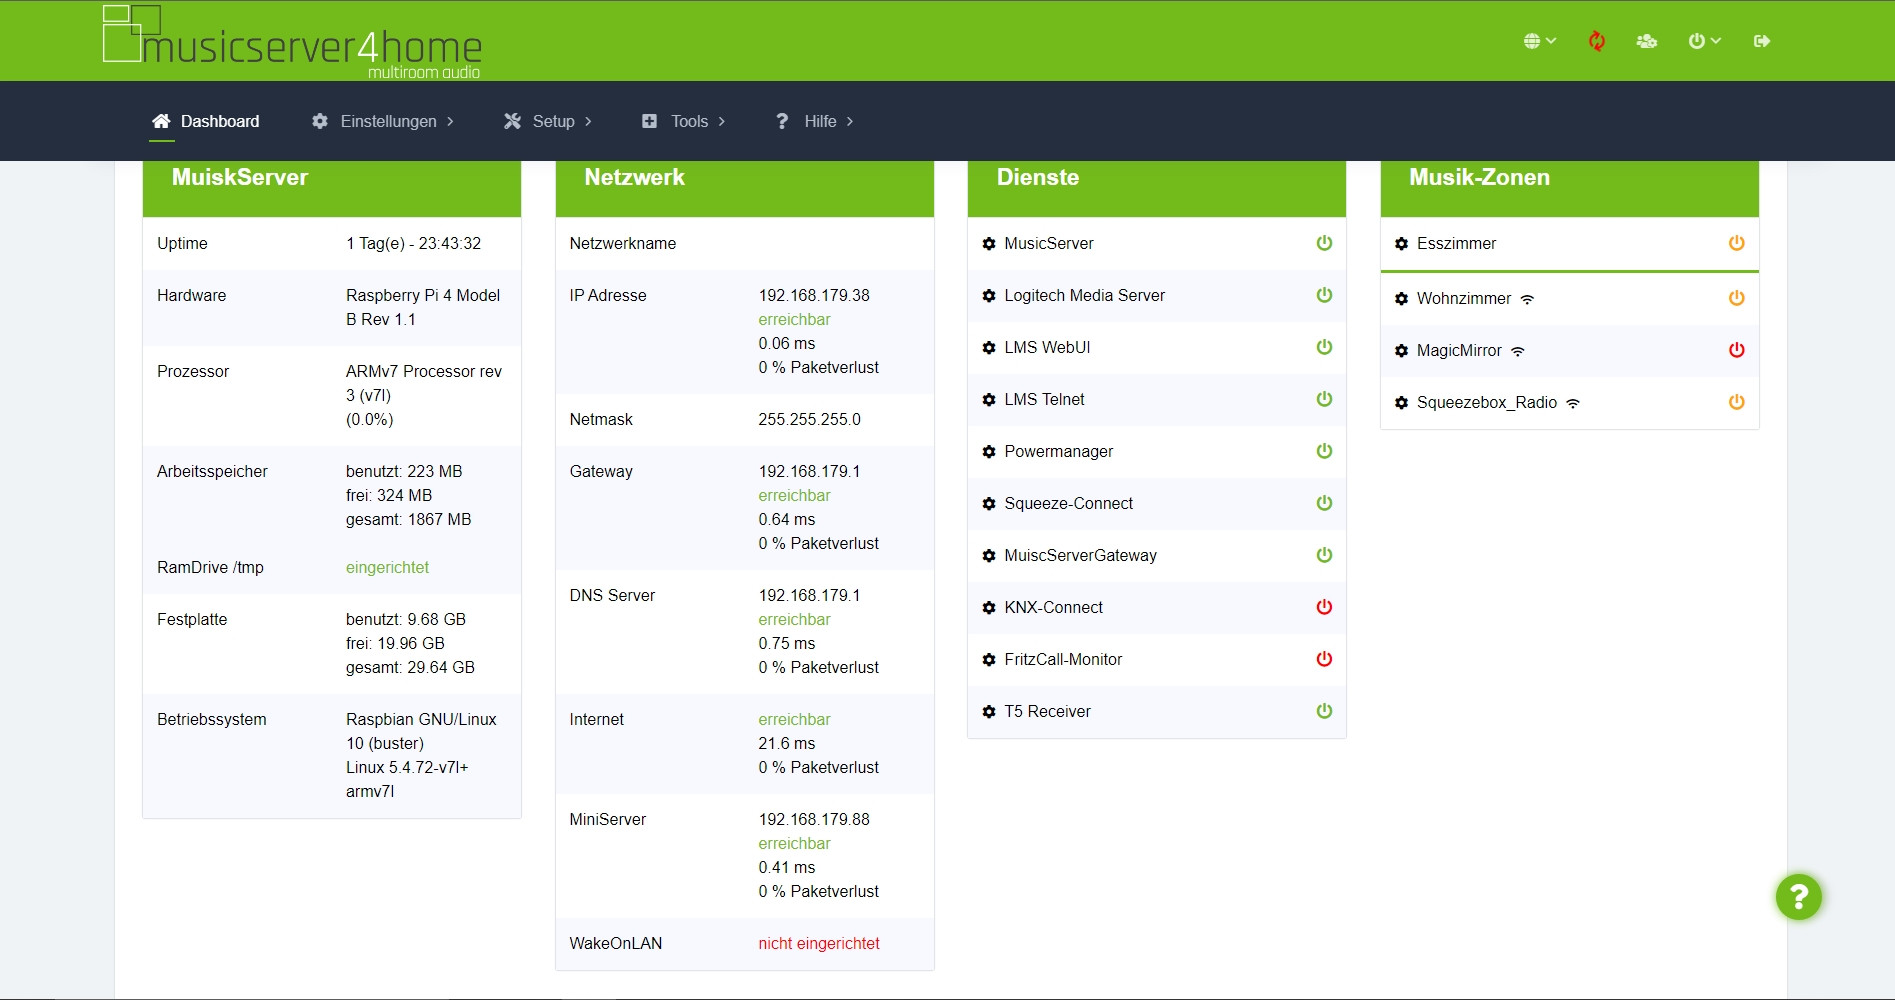Toggle the Esszimmer zone power button
The image size is (1895, 1000).
1737,243
